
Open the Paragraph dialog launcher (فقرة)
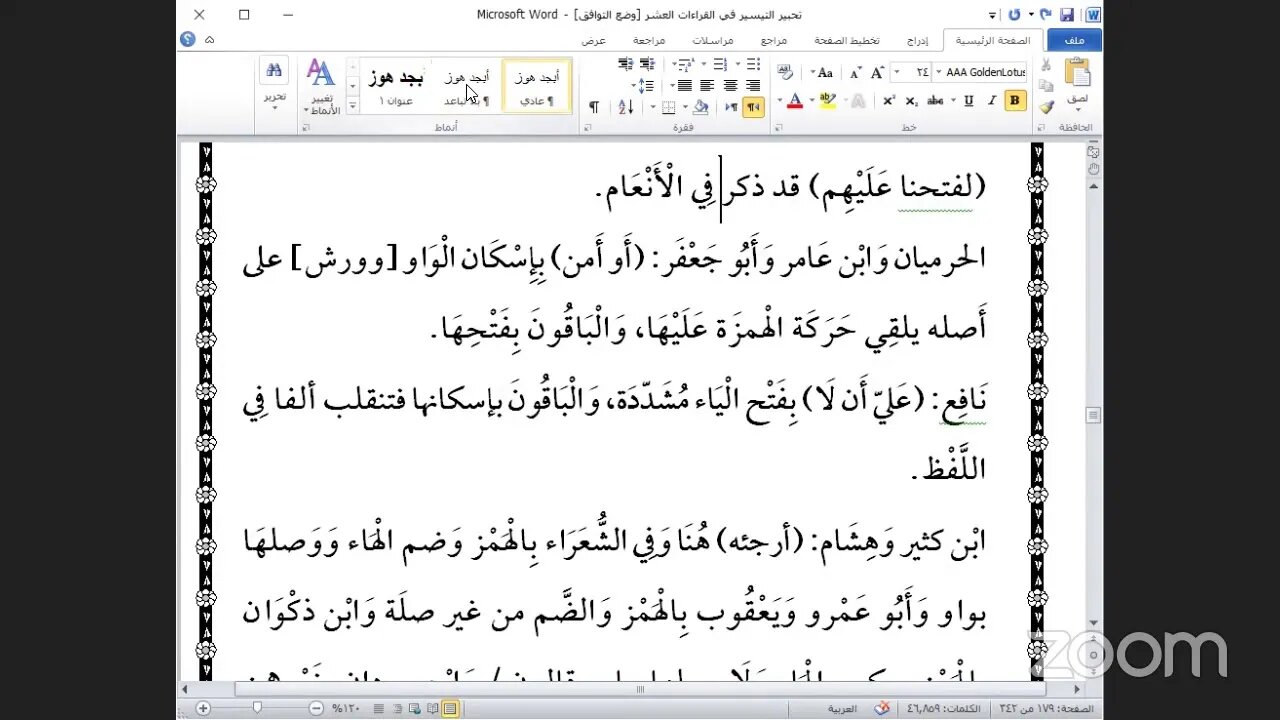tap(587, 128)
